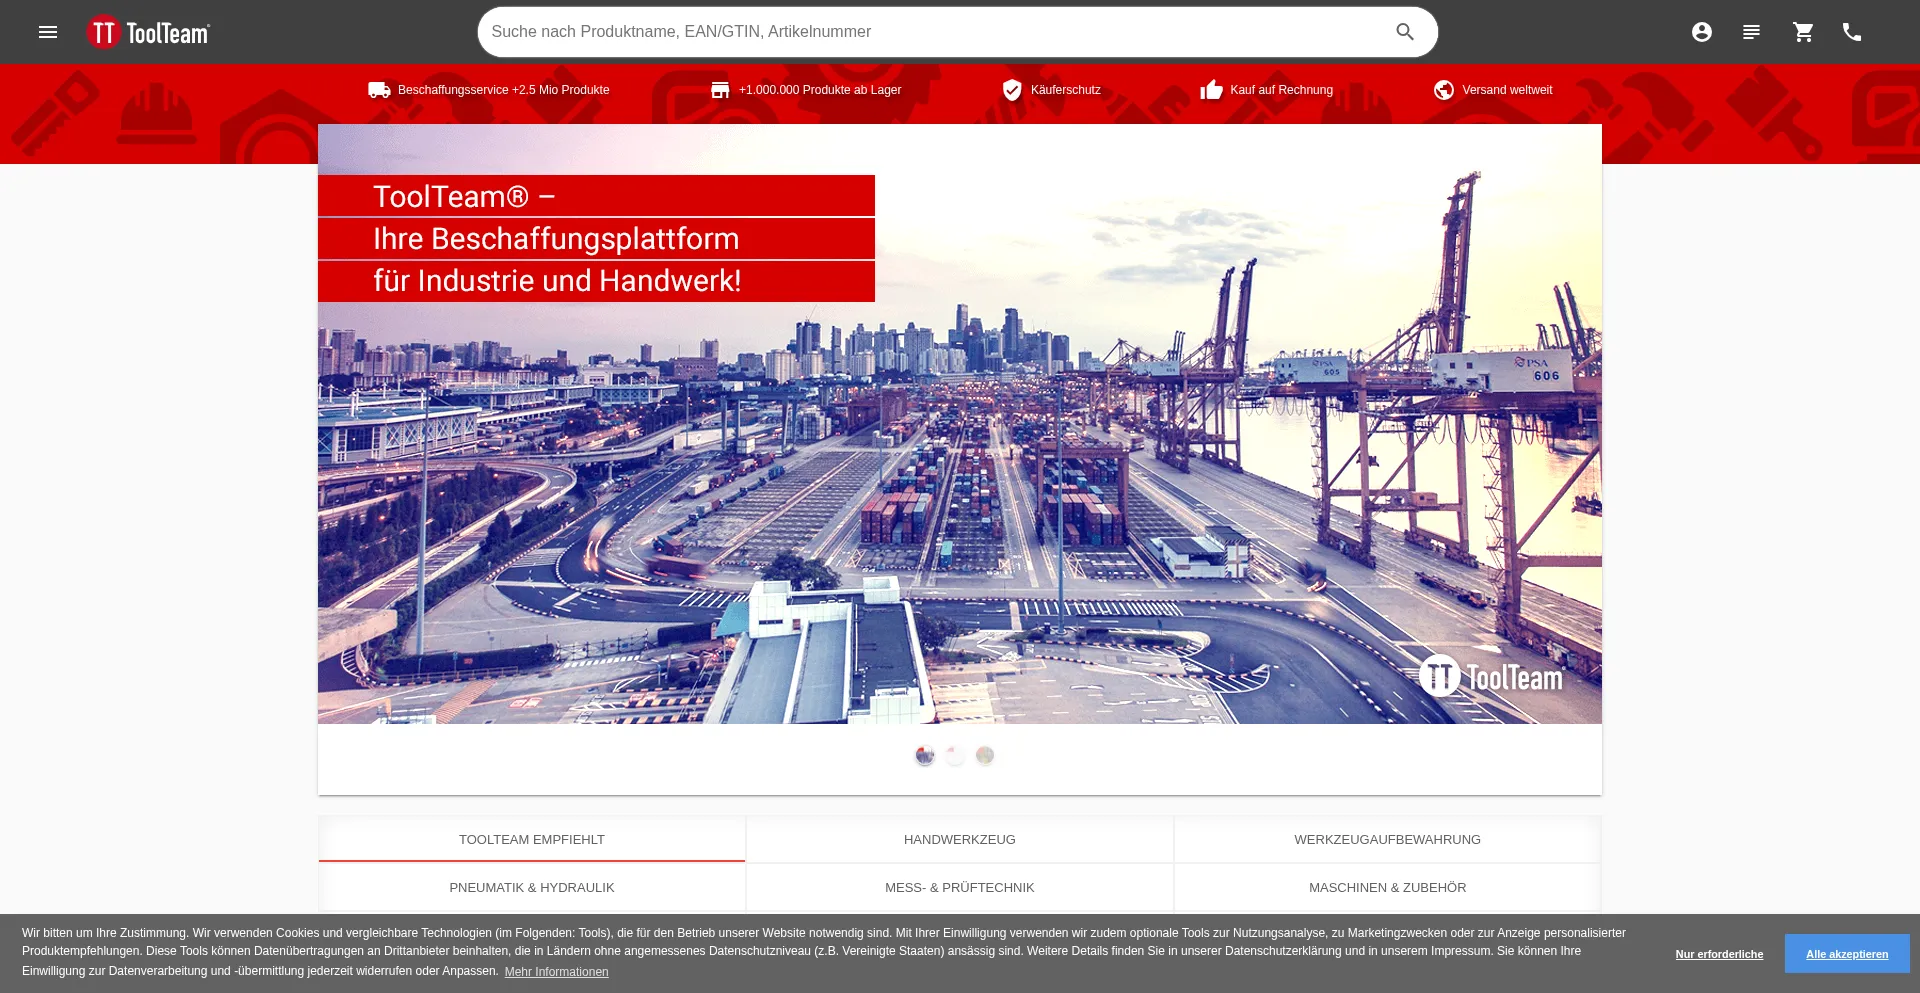
Task: Select the Pneumatik & Hydraulik tab
Action: [x=532, y=888]
